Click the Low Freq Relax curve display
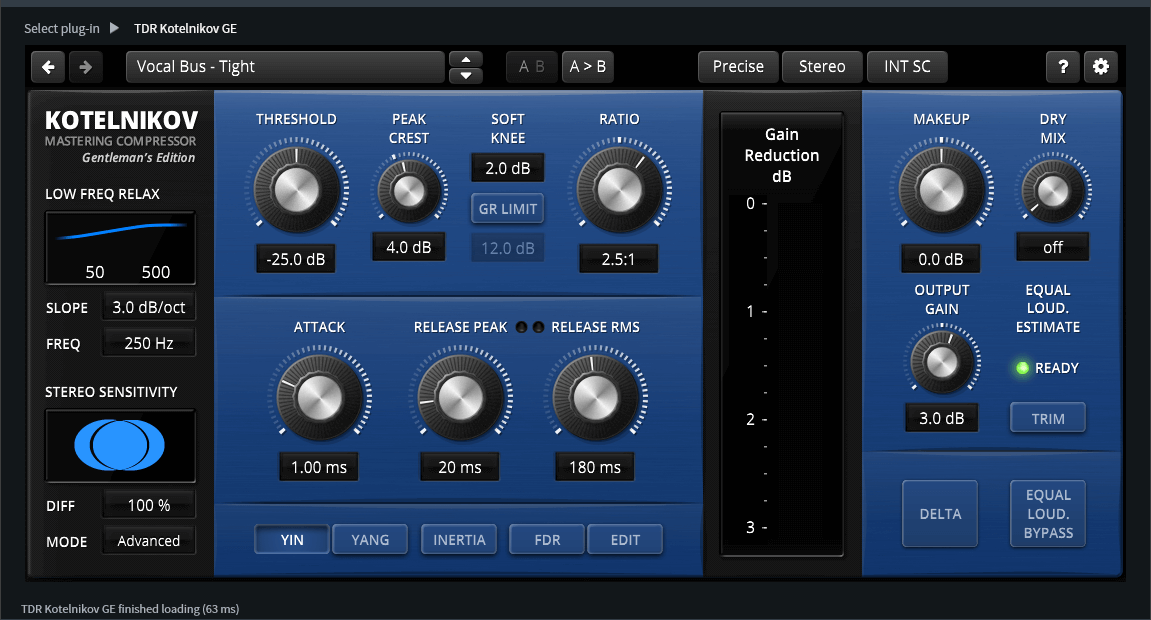The height and width of the screenshot is (620, 1151). click(120, 247)
